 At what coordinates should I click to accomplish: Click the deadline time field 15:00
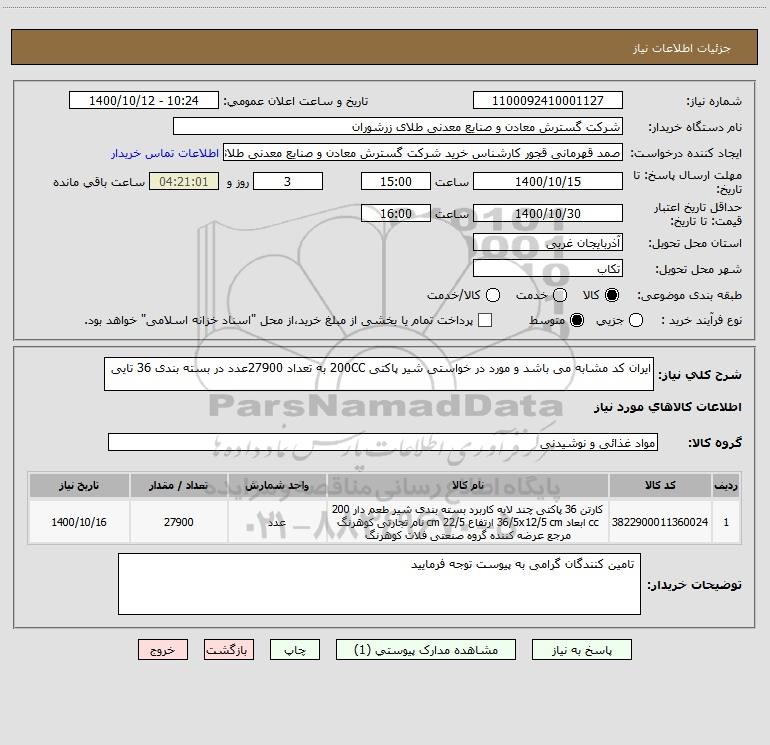tap(396, 181)
